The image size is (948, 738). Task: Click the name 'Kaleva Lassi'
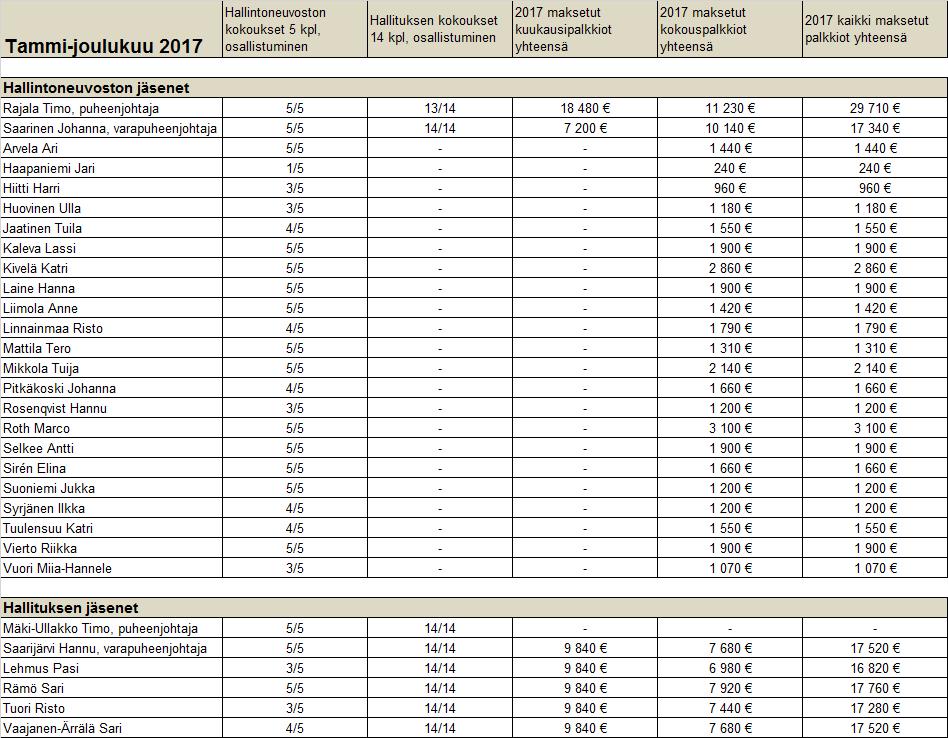[x=39, y=248]
